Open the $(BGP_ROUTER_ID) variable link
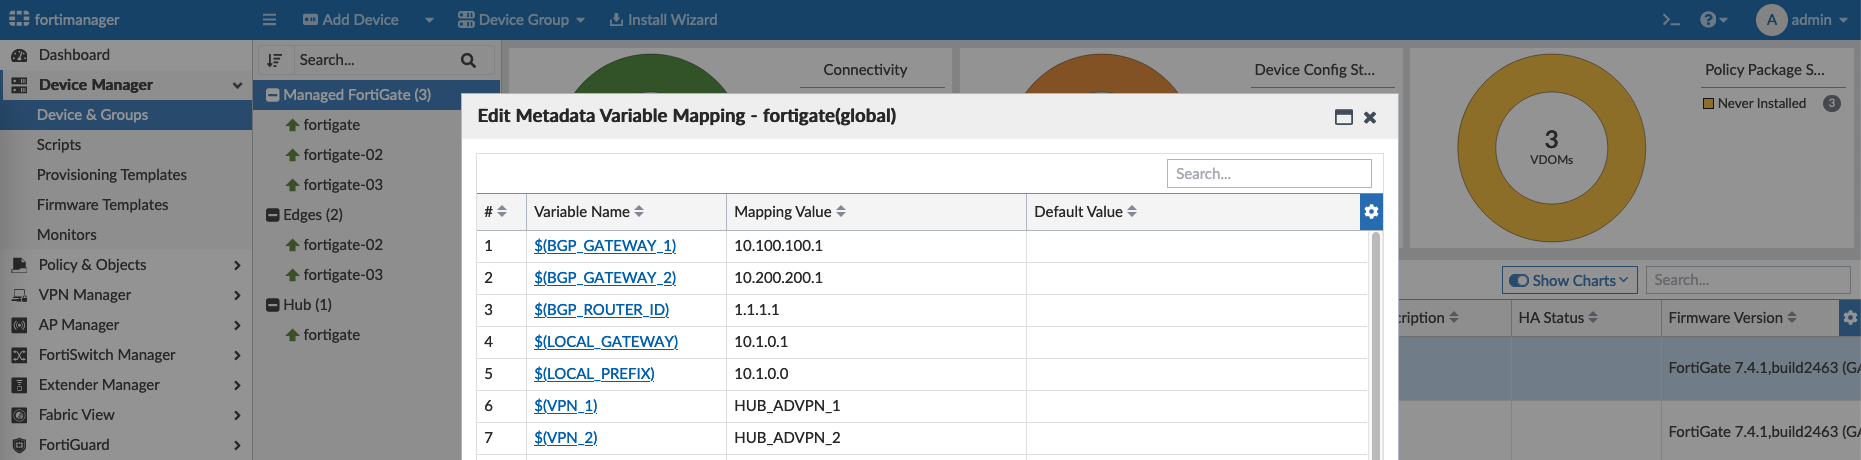 pyautogui.click(x=601, y=310)
